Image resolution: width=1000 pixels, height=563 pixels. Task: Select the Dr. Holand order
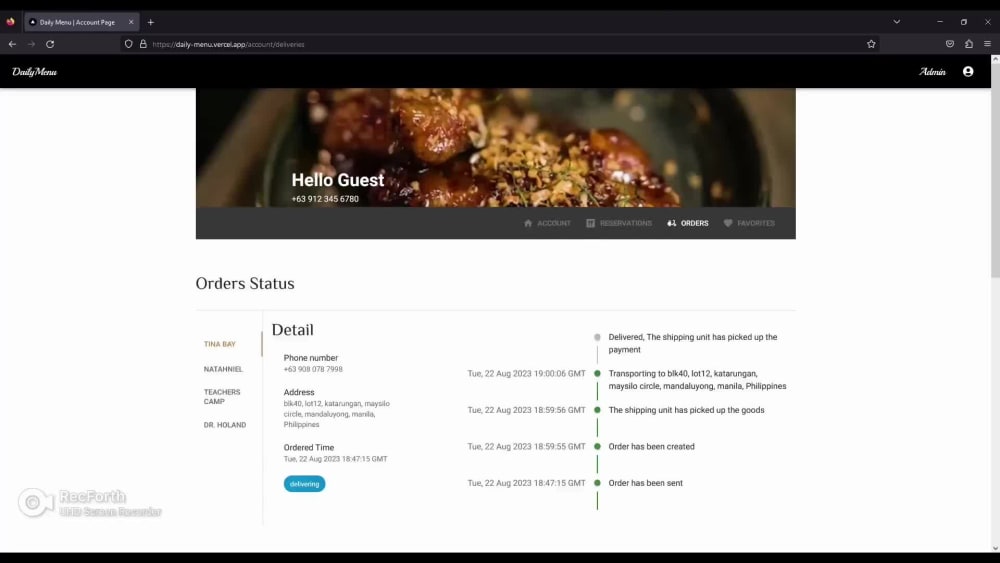[224, 425]
